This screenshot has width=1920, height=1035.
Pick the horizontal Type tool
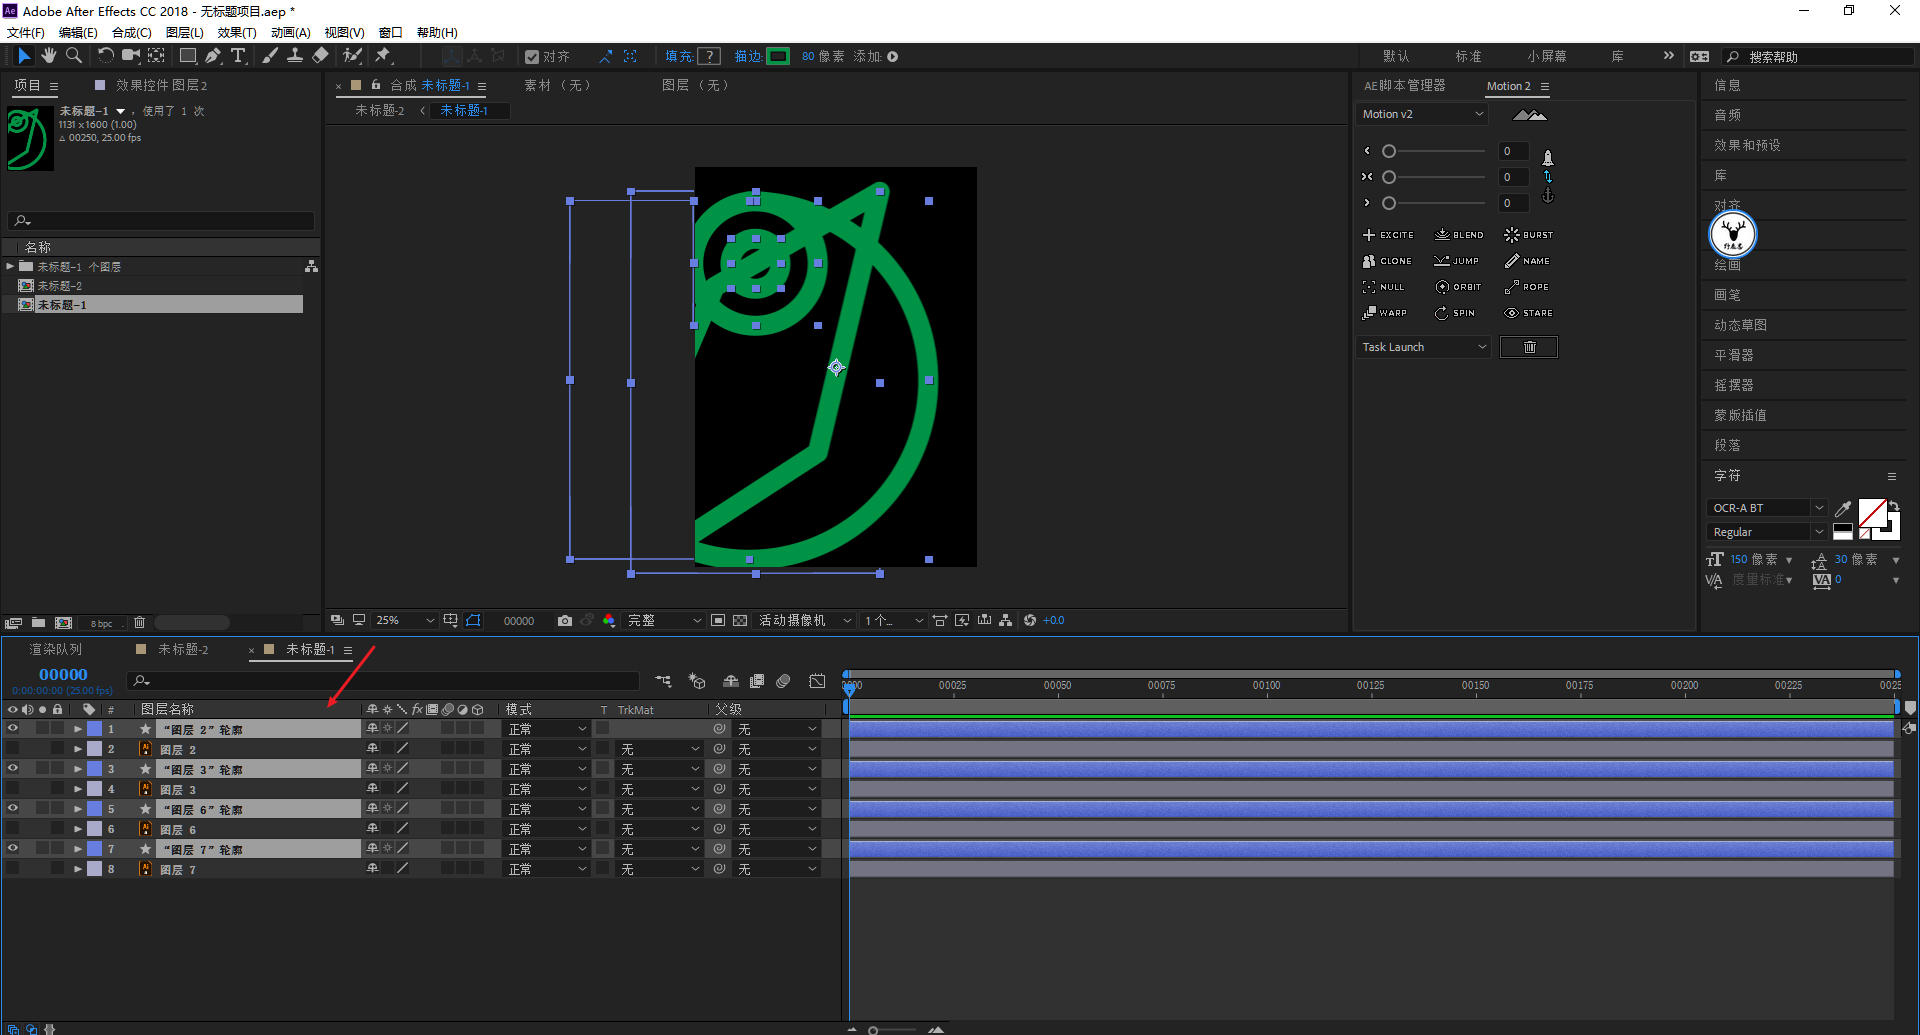coord(238,56)
